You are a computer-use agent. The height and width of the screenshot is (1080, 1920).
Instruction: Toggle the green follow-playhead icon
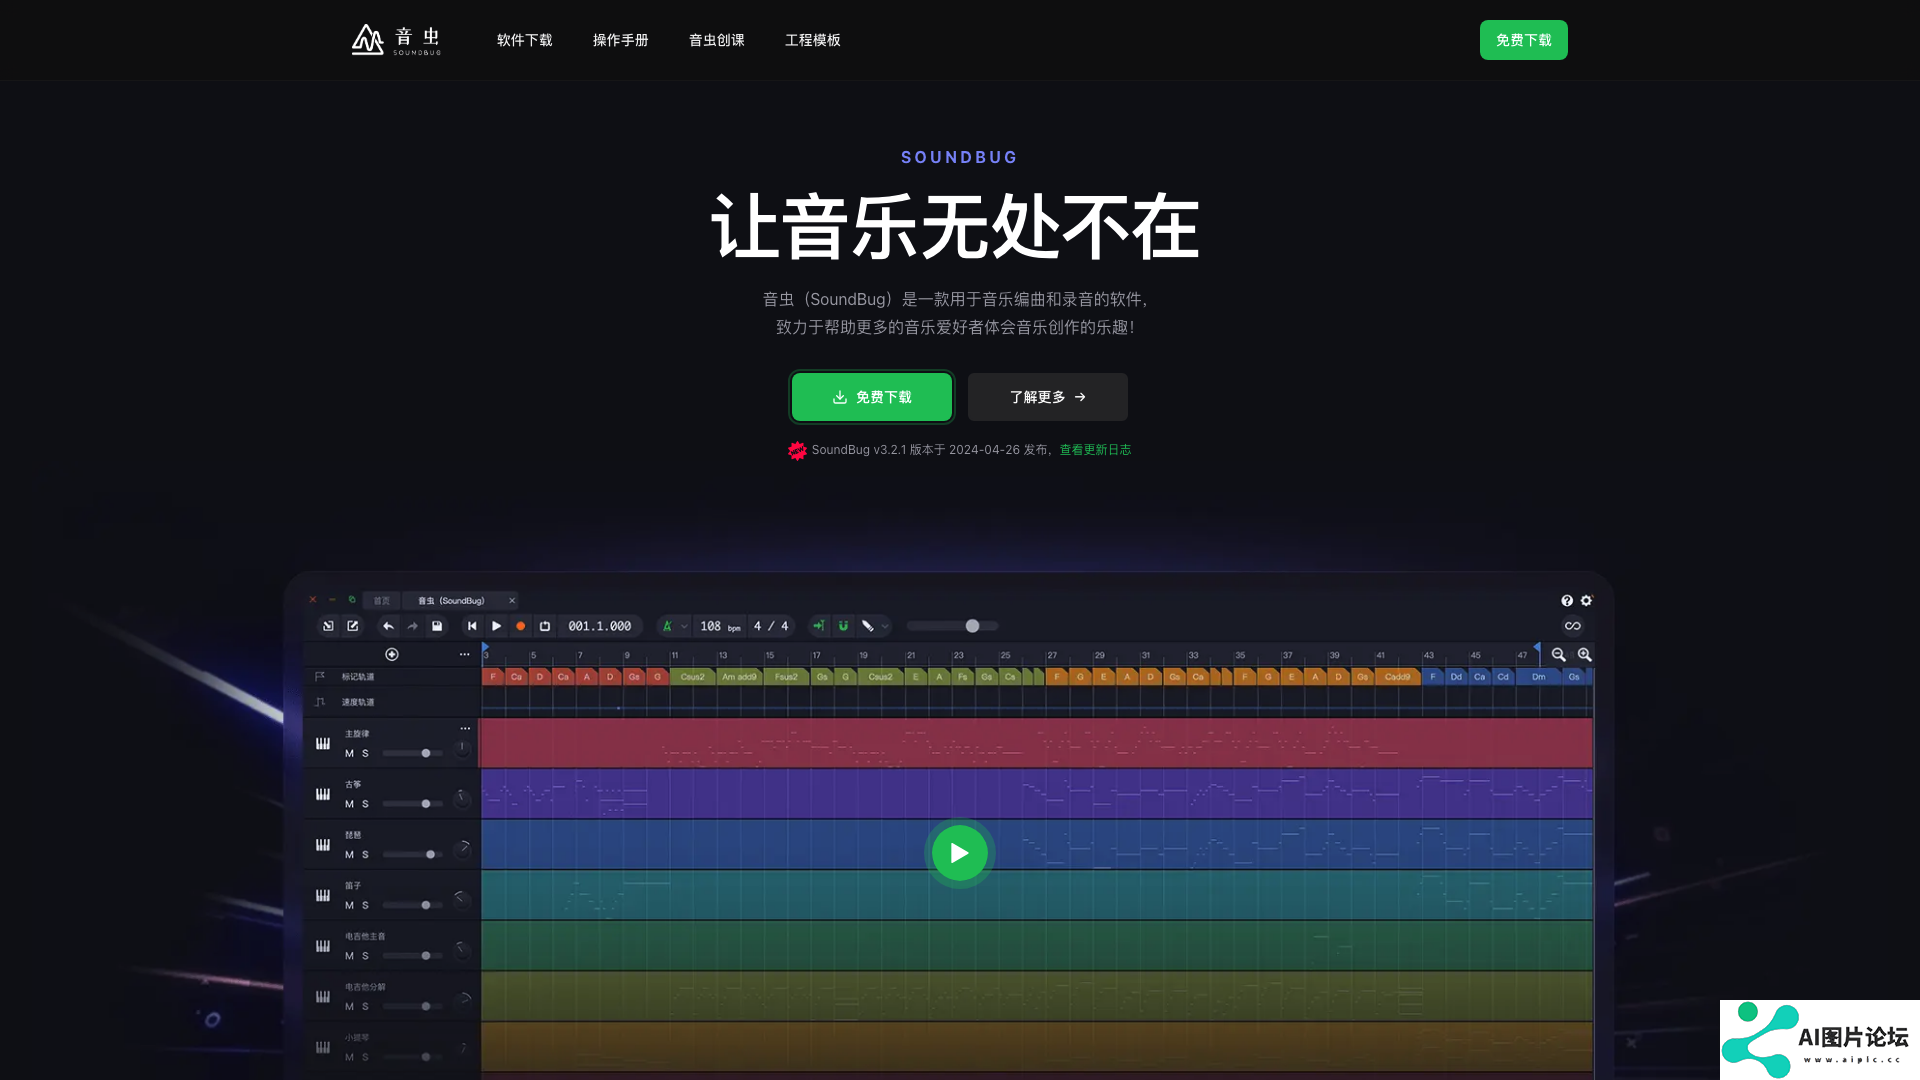coord(818,626)
